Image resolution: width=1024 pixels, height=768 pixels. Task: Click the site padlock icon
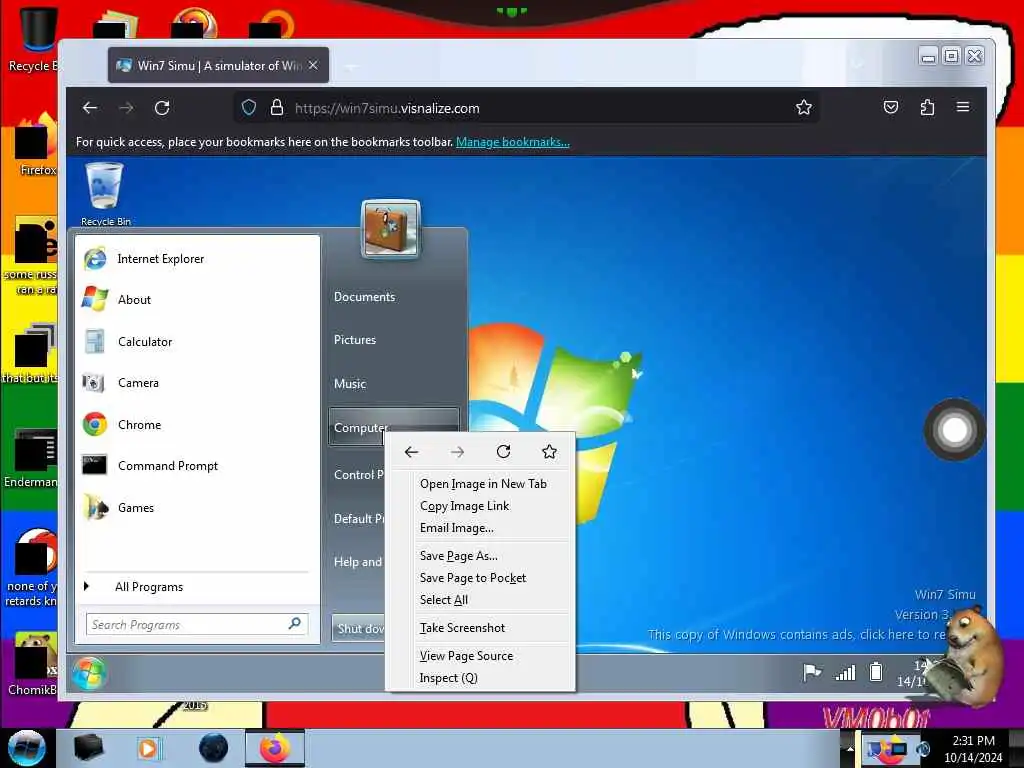click(x=277, y=108)
